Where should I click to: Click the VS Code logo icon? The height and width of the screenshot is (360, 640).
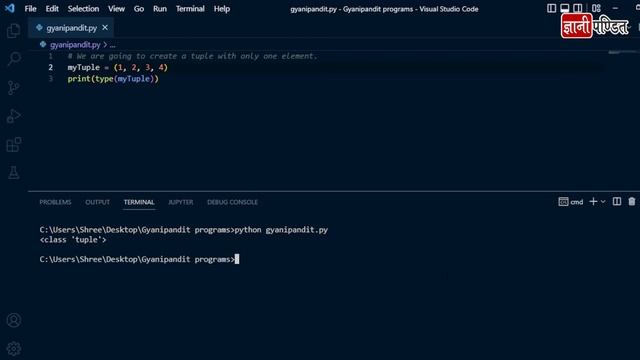[9, 8]
